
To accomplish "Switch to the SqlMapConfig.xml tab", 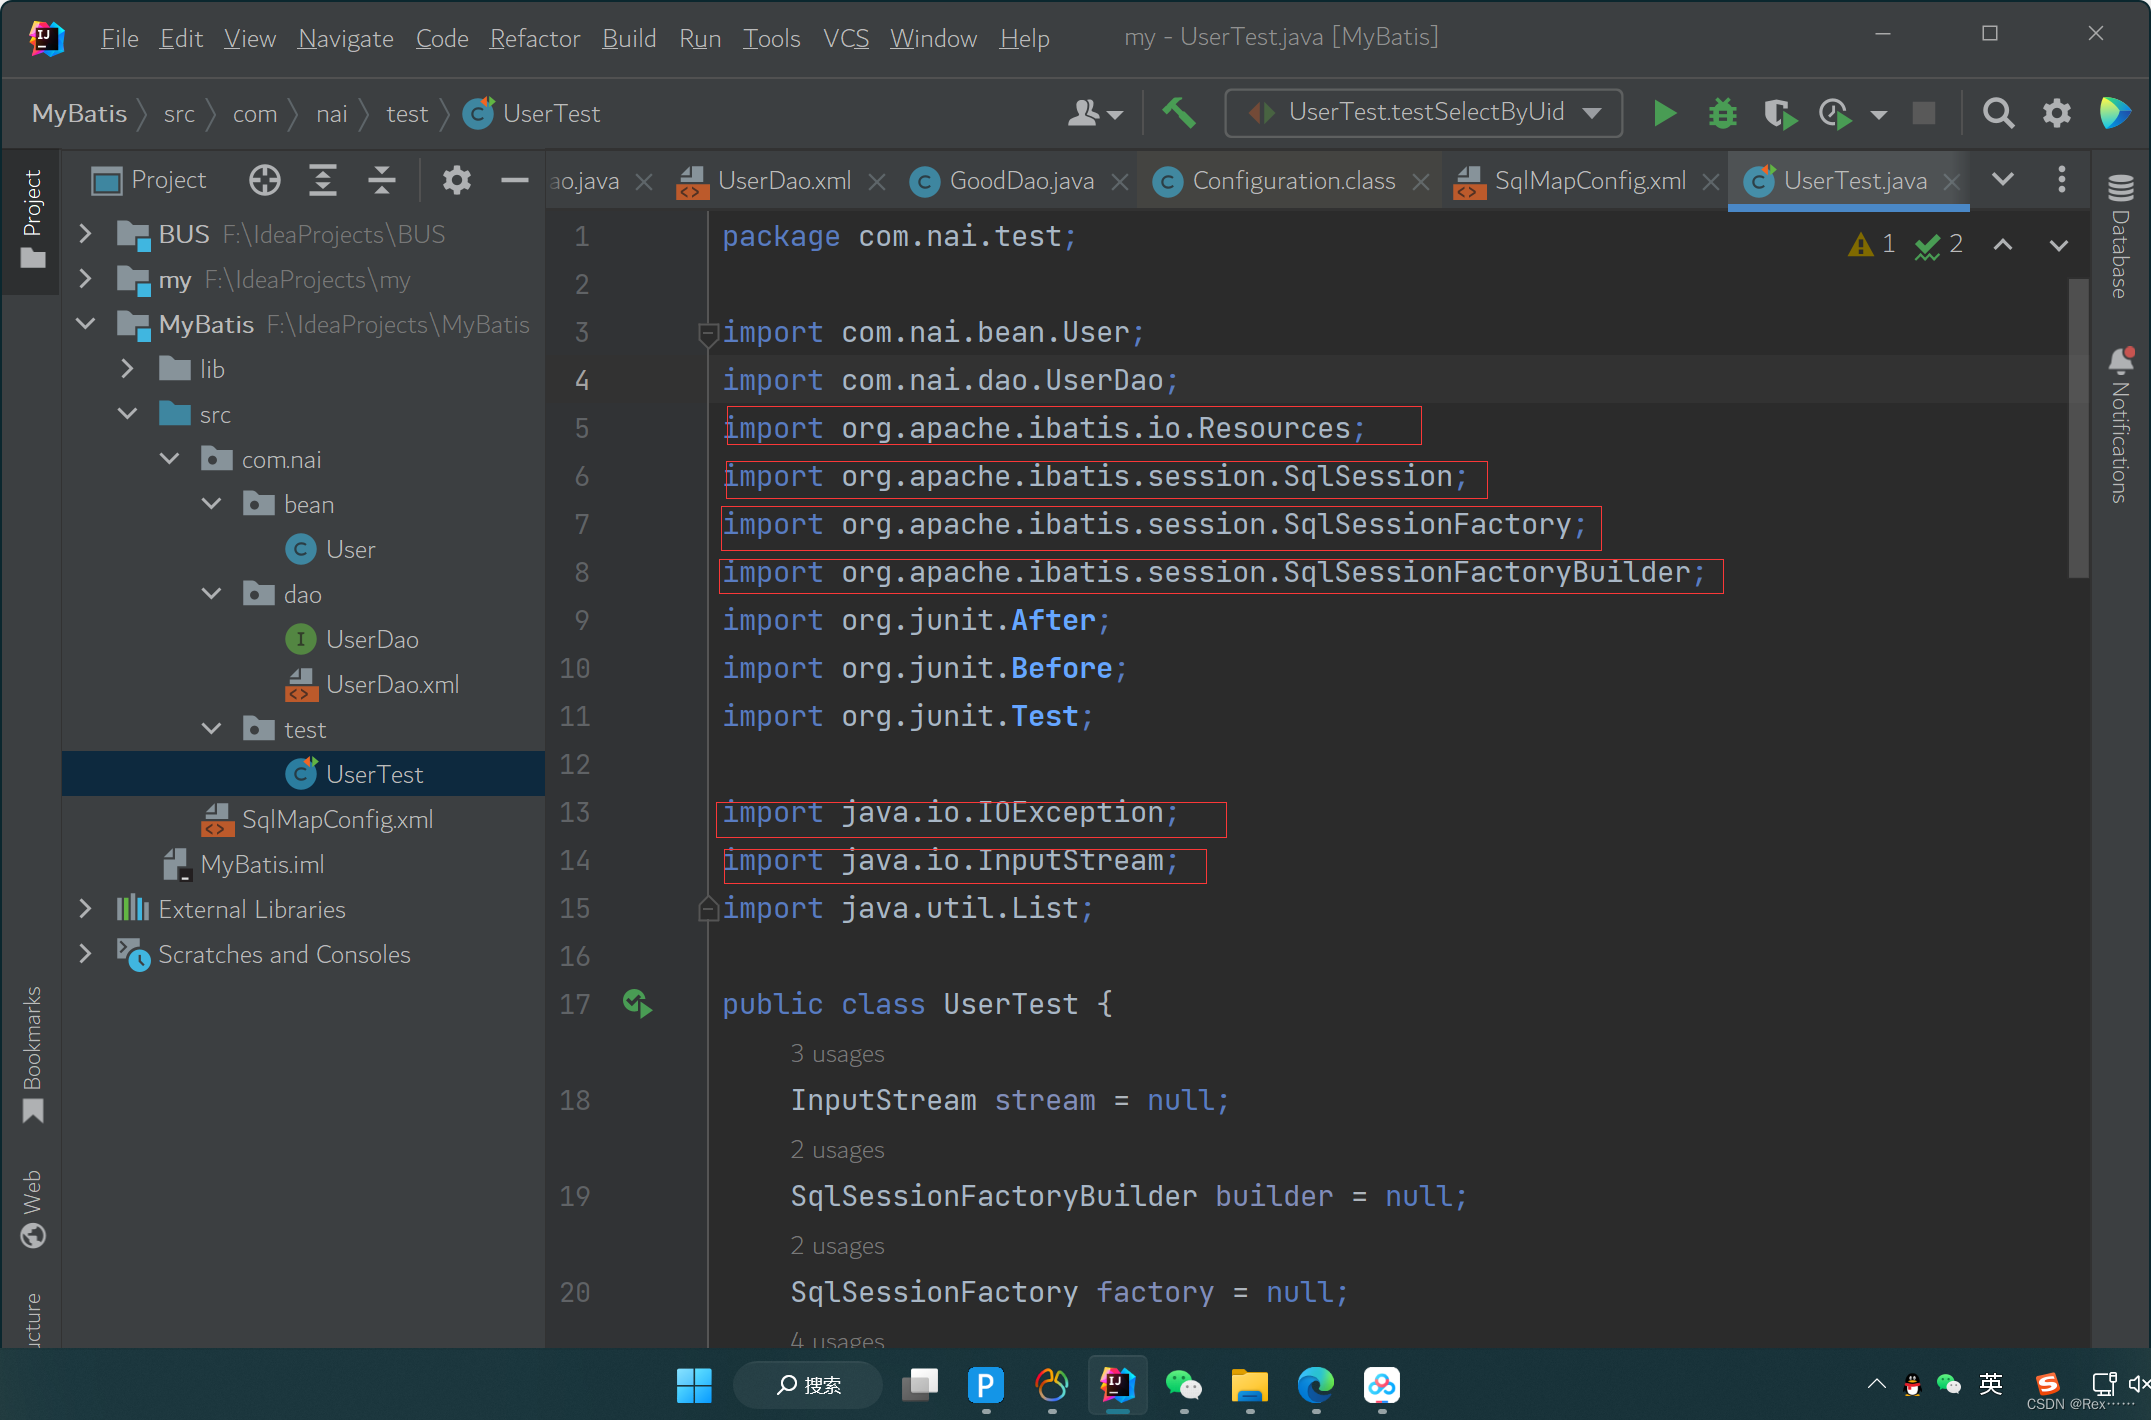I will point(1589,181).
